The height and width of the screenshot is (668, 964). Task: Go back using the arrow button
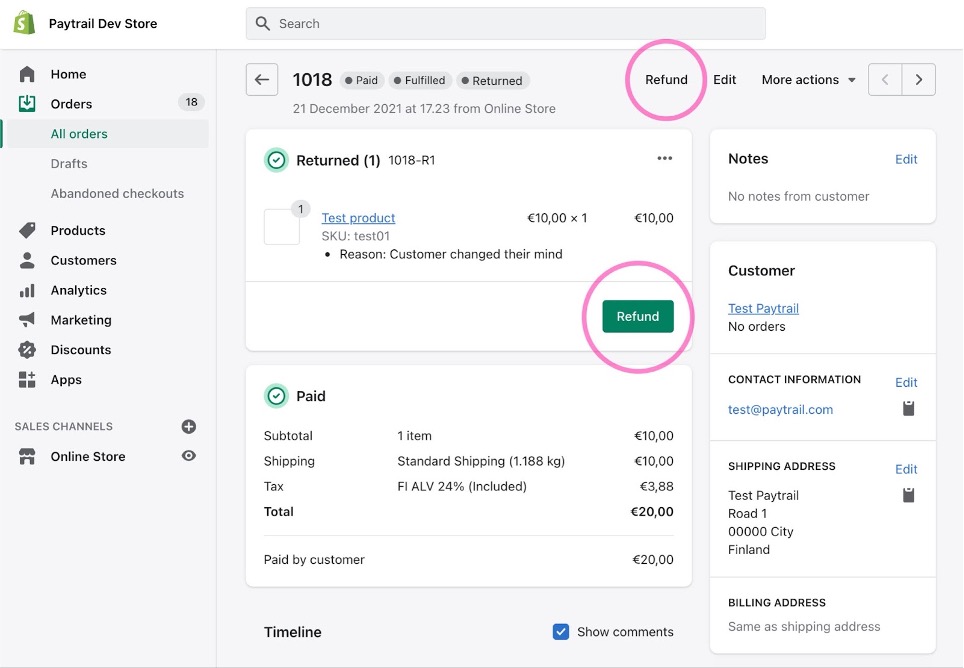262,79
